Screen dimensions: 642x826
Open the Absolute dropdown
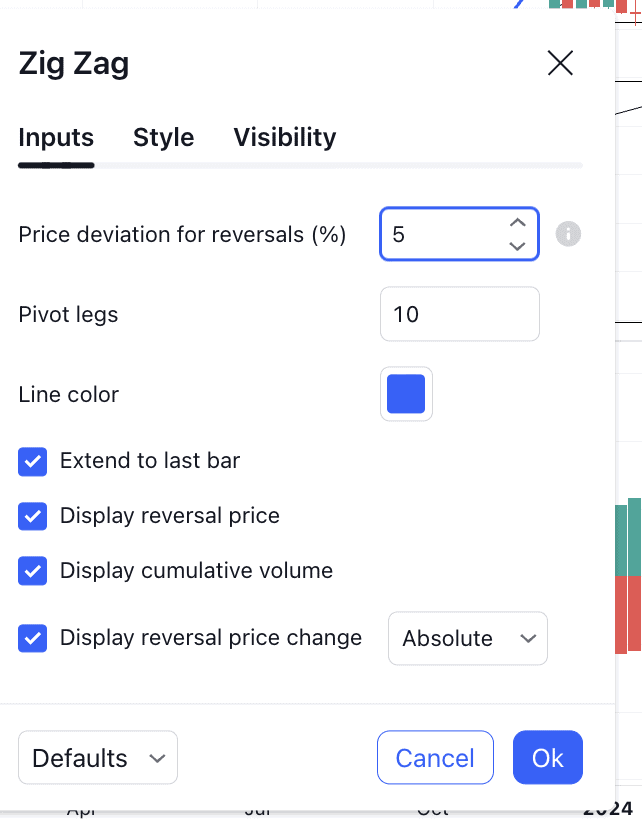[x=467, y=638]
